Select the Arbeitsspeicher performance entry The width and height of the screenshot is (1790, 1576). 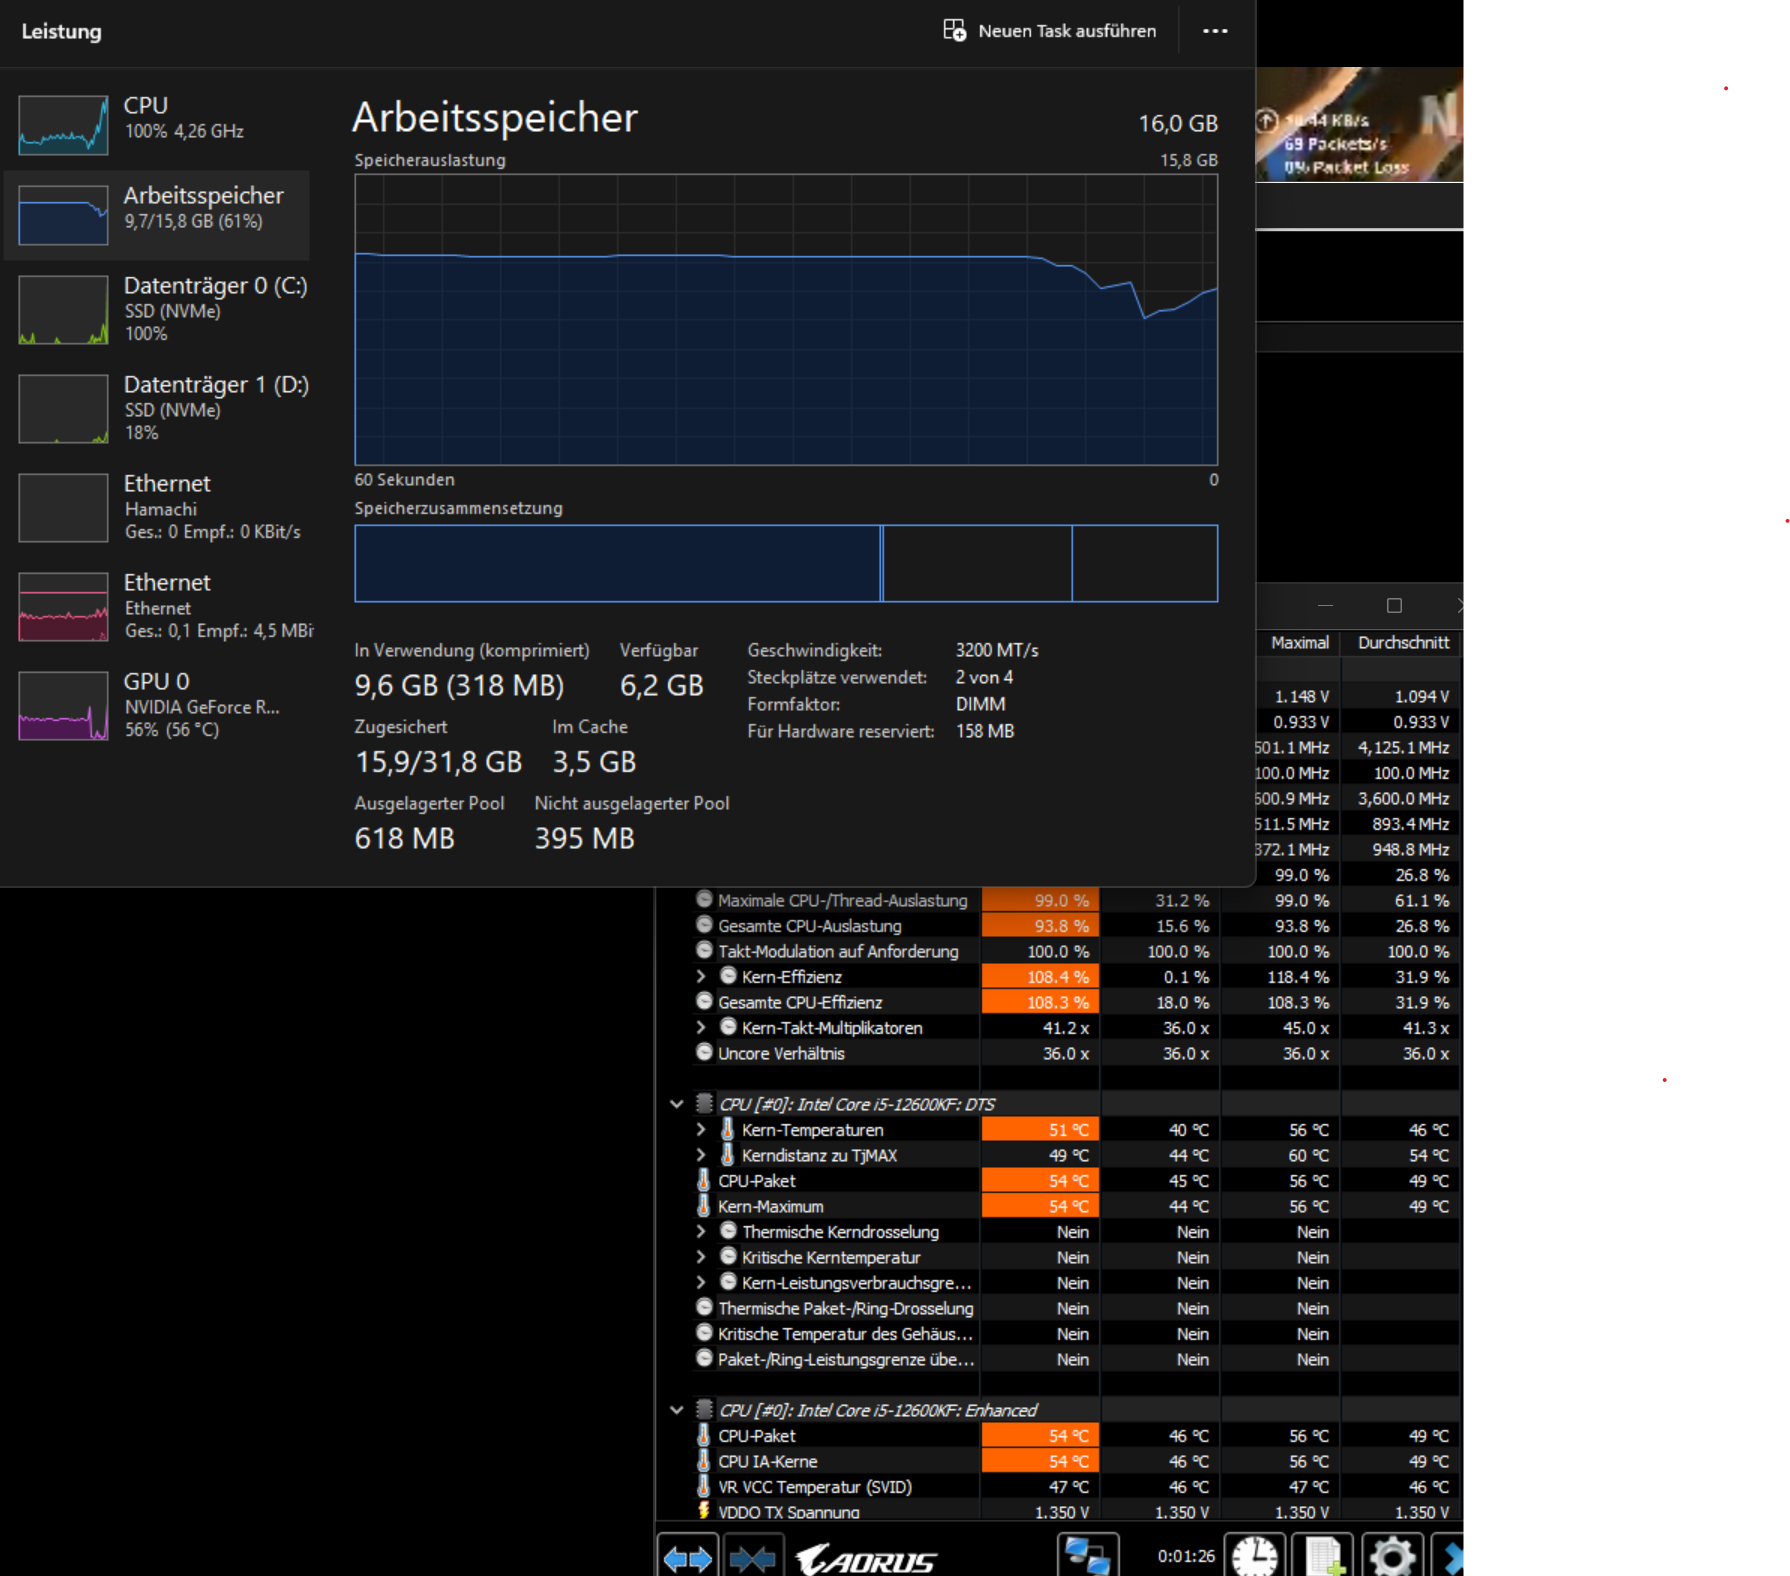point(157,214)
